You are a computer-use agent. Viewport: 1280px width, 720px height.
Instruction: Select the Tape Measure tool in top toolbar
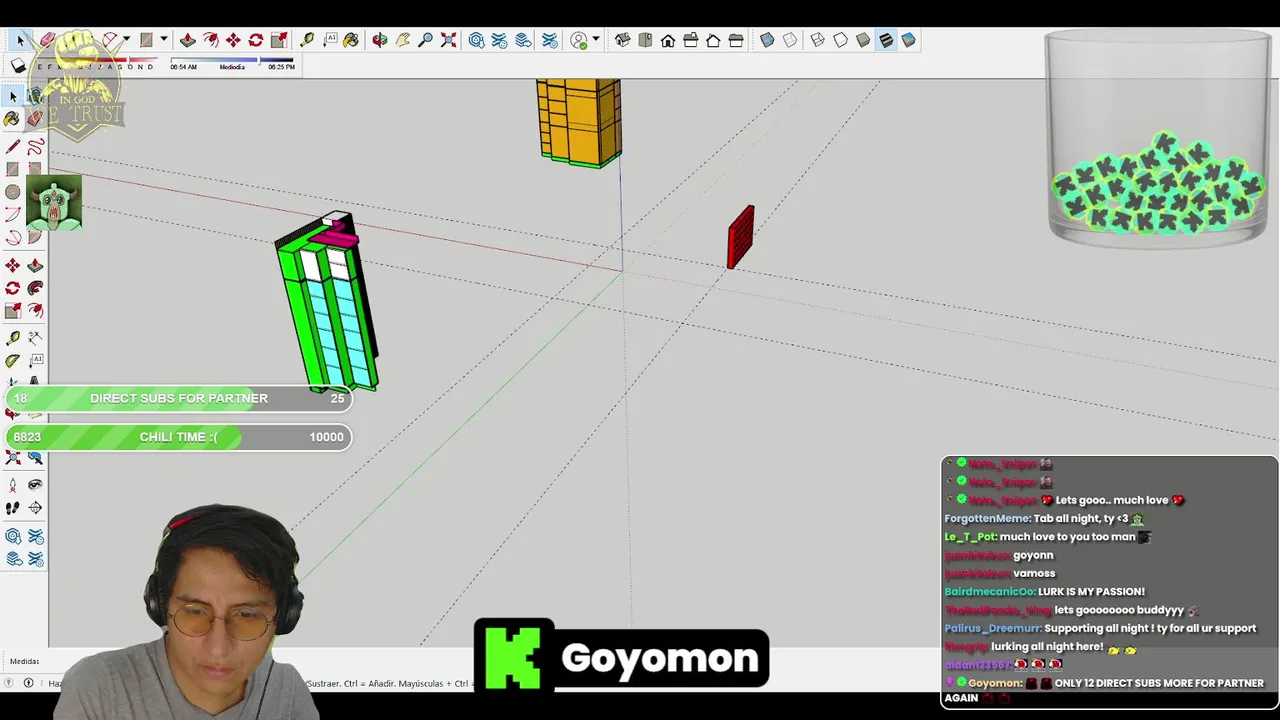coord(307,40)
